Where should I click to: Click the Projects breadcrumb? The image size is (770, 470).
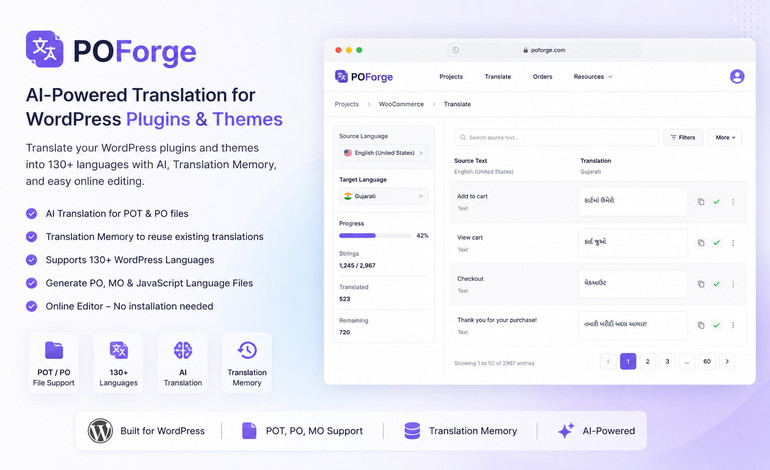(x=347, y=104)
